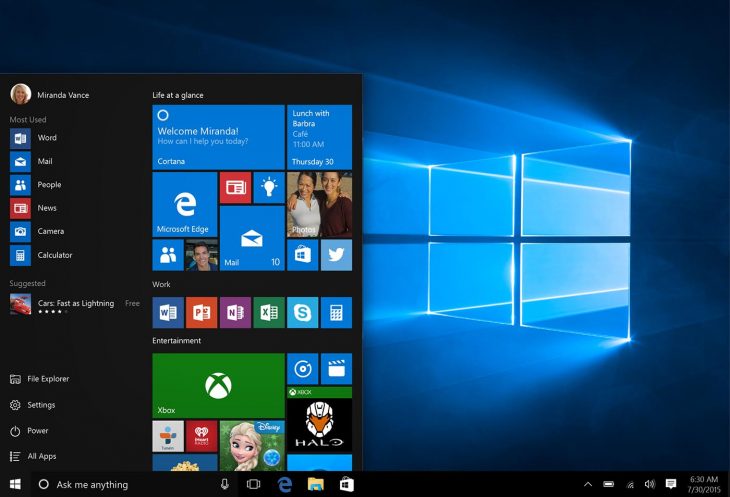Open the red News tile
This screenshot has height=497, width=730.
(x=236, y=188)
